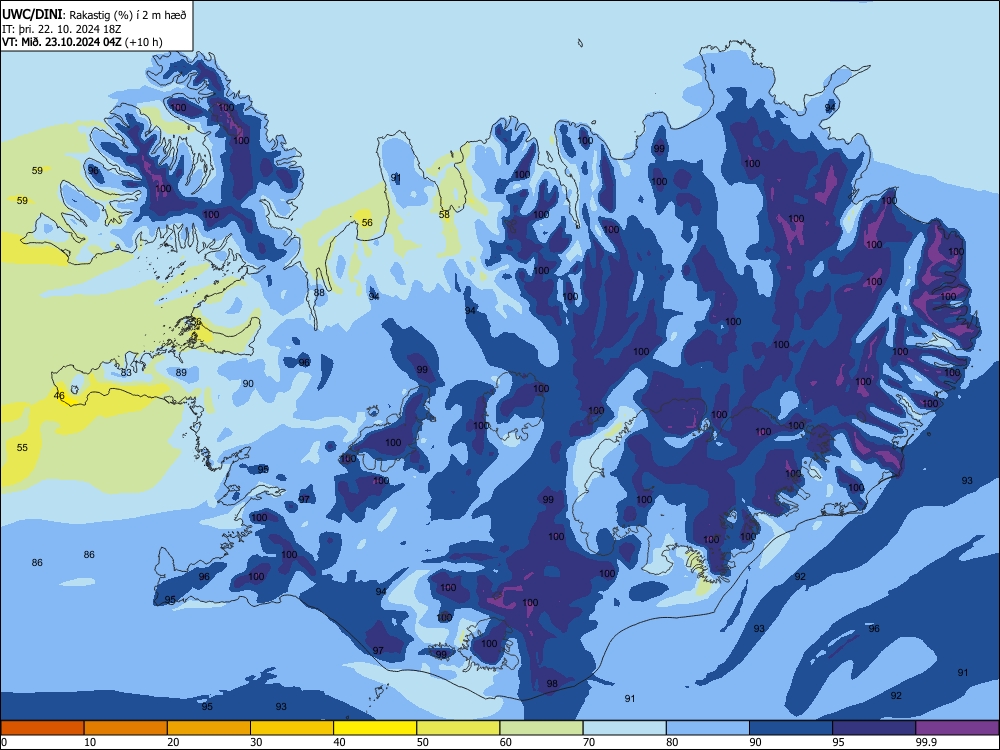Pick the 70–80 pale blue legend swatch

pos(624,728)
